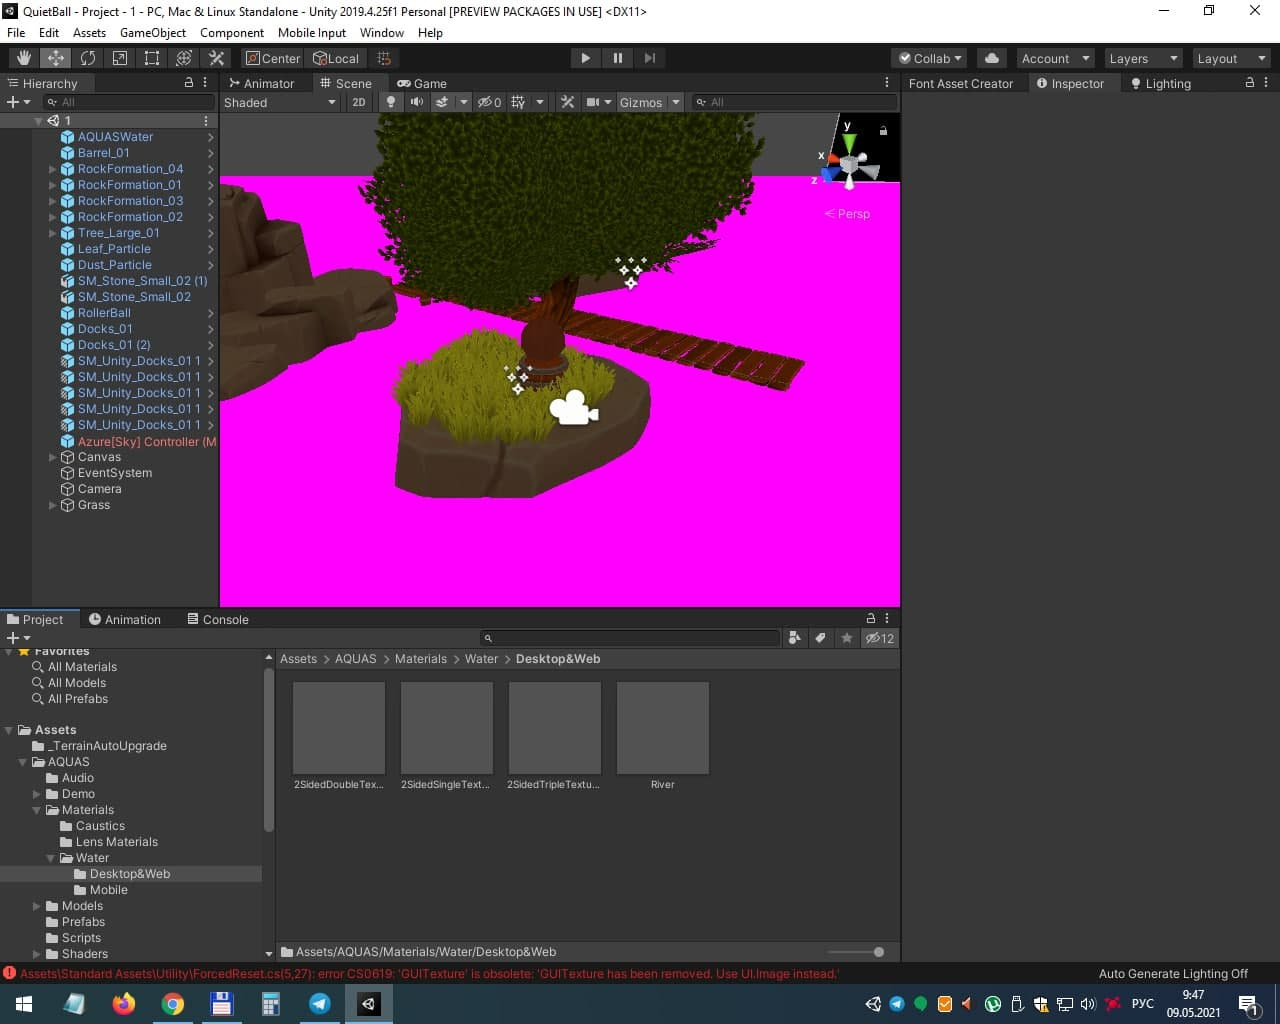Switch to the Animator tab
The width and height of the screenshot is (1280, 1024).
click(261, 83)
